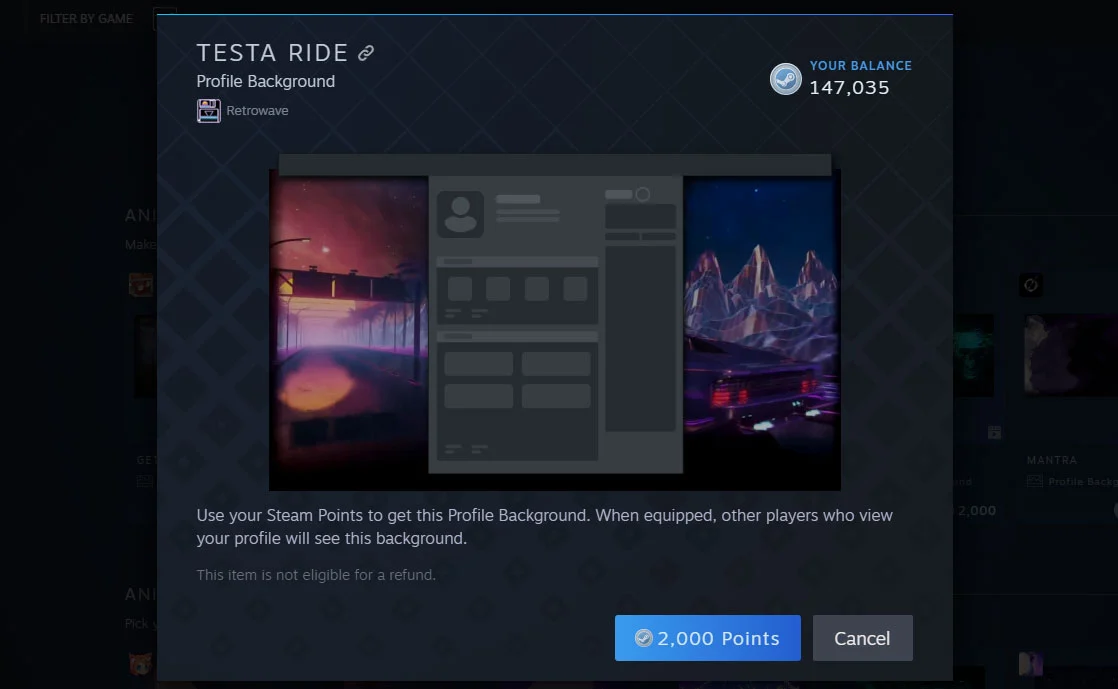Open the Retrowave game link

point(257,111)
